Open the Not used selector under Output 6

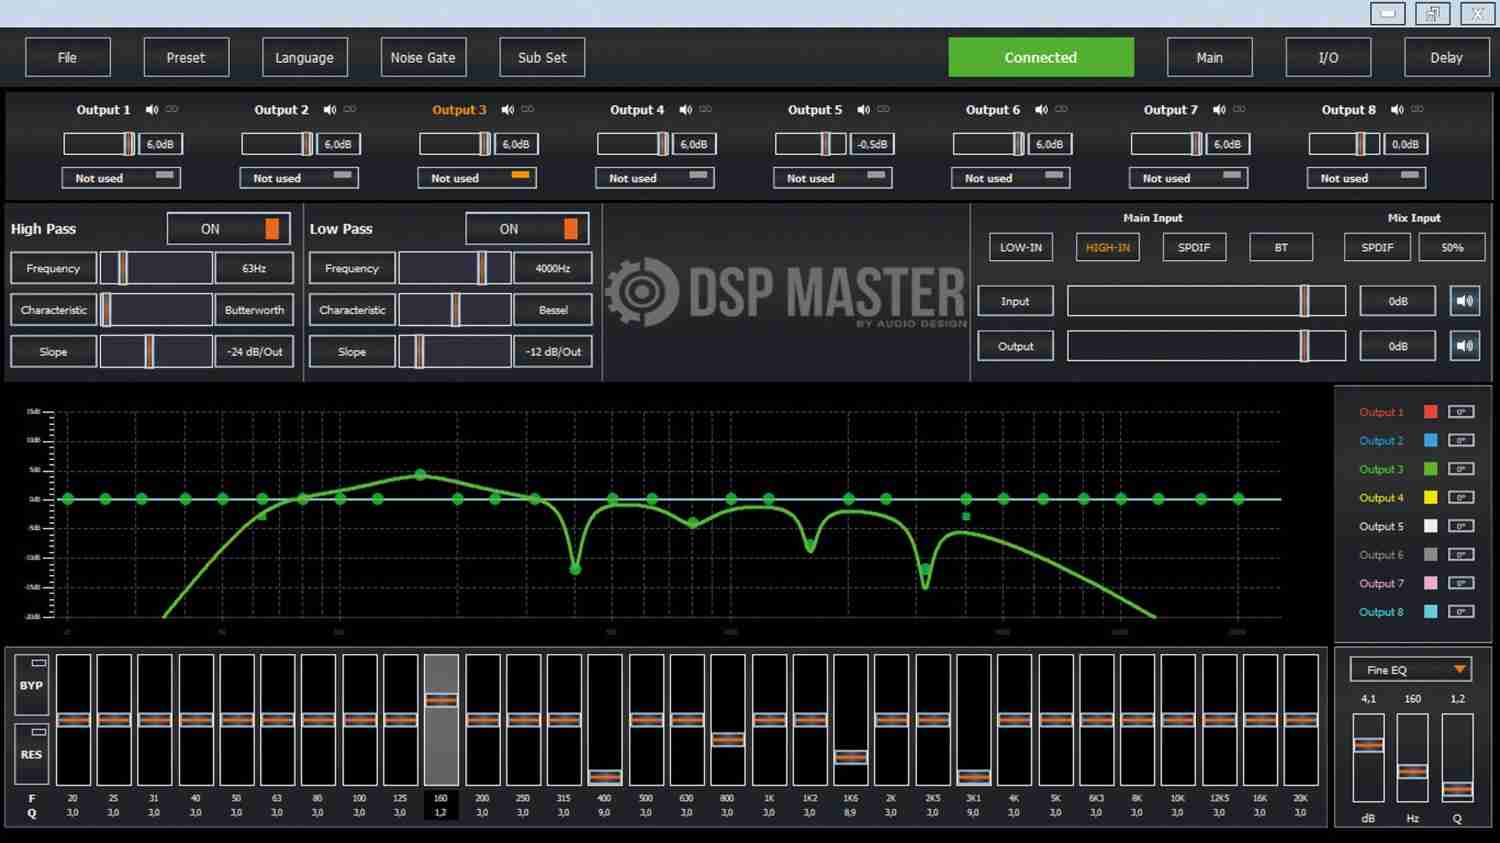(x=1011, y=178)
